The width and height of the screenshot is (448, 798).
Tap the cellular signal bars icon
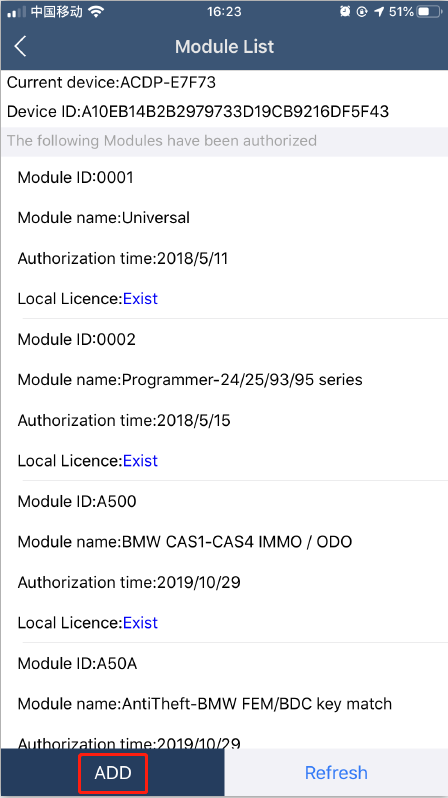[x=16, y=12]
